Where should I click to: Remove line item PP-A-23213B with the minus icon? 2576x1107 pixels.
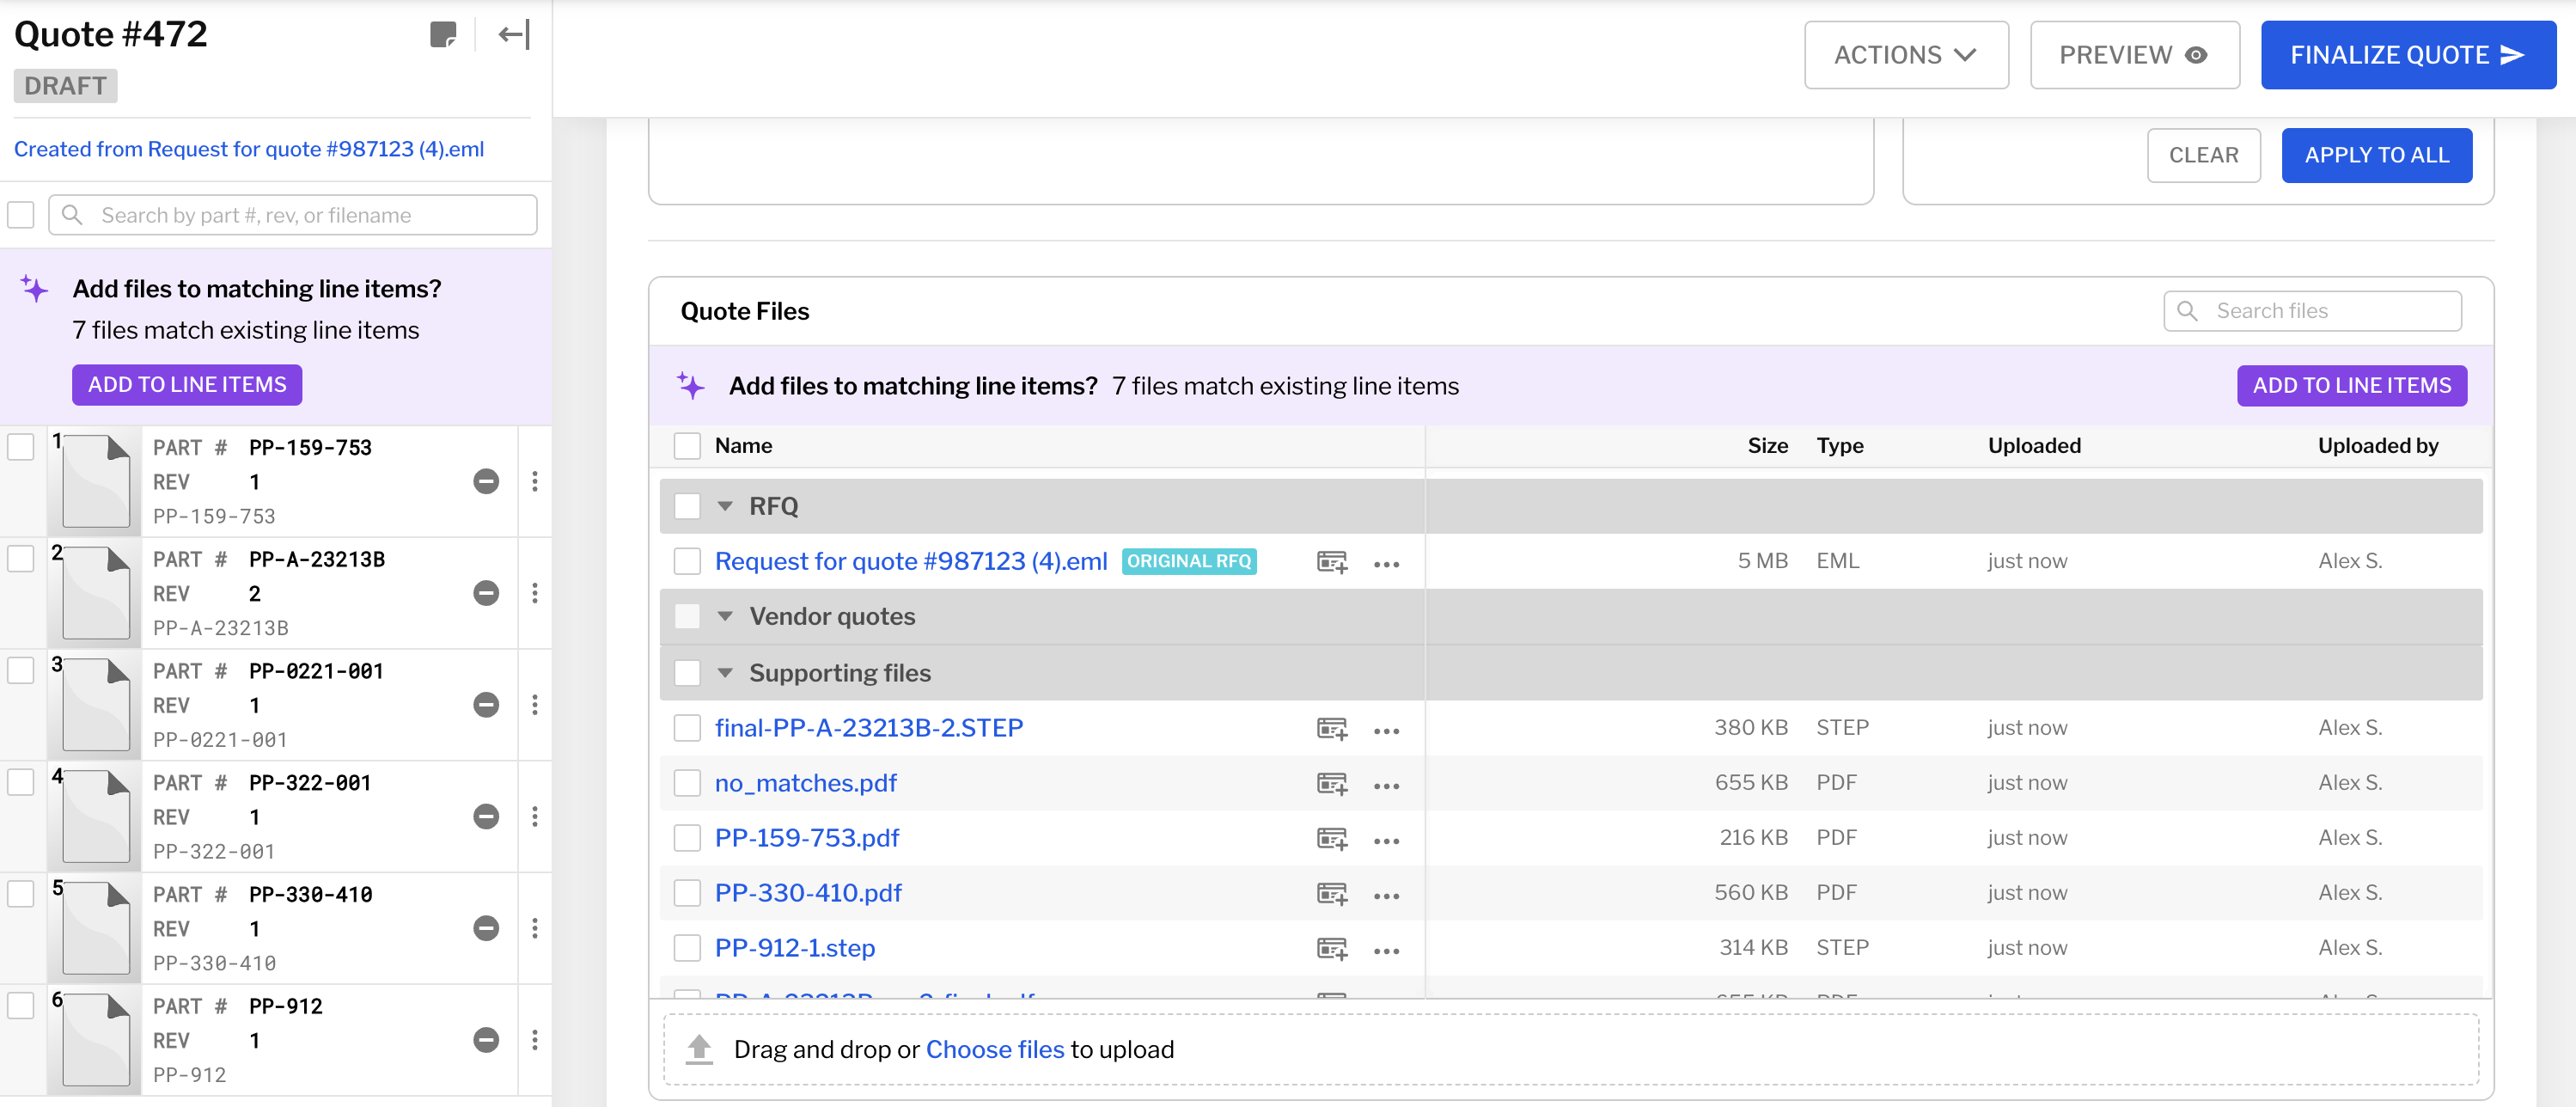(487, 593)
